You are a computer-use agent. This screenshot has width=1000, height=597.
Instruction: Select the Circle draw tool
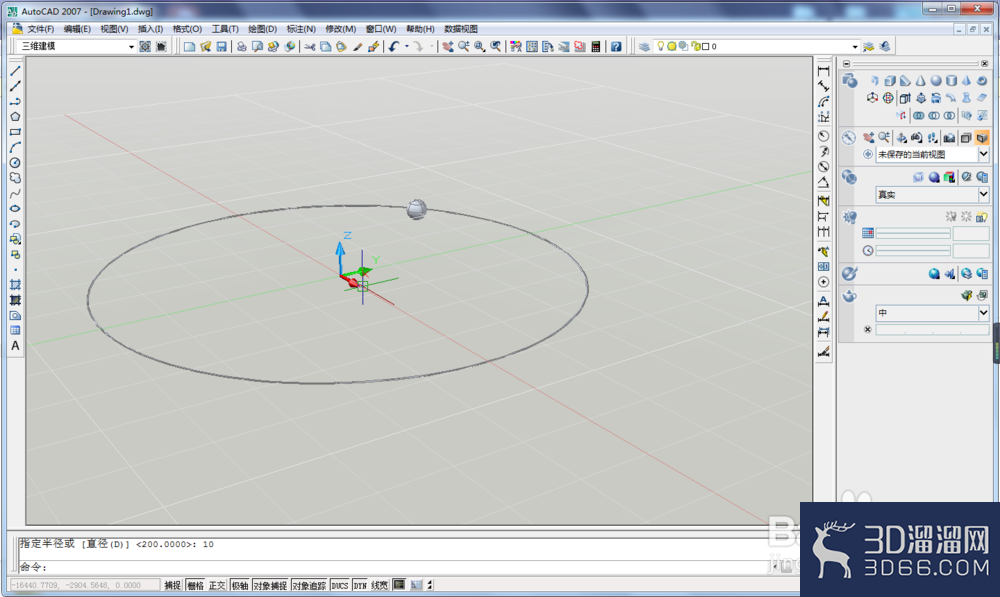pos(15,163)
